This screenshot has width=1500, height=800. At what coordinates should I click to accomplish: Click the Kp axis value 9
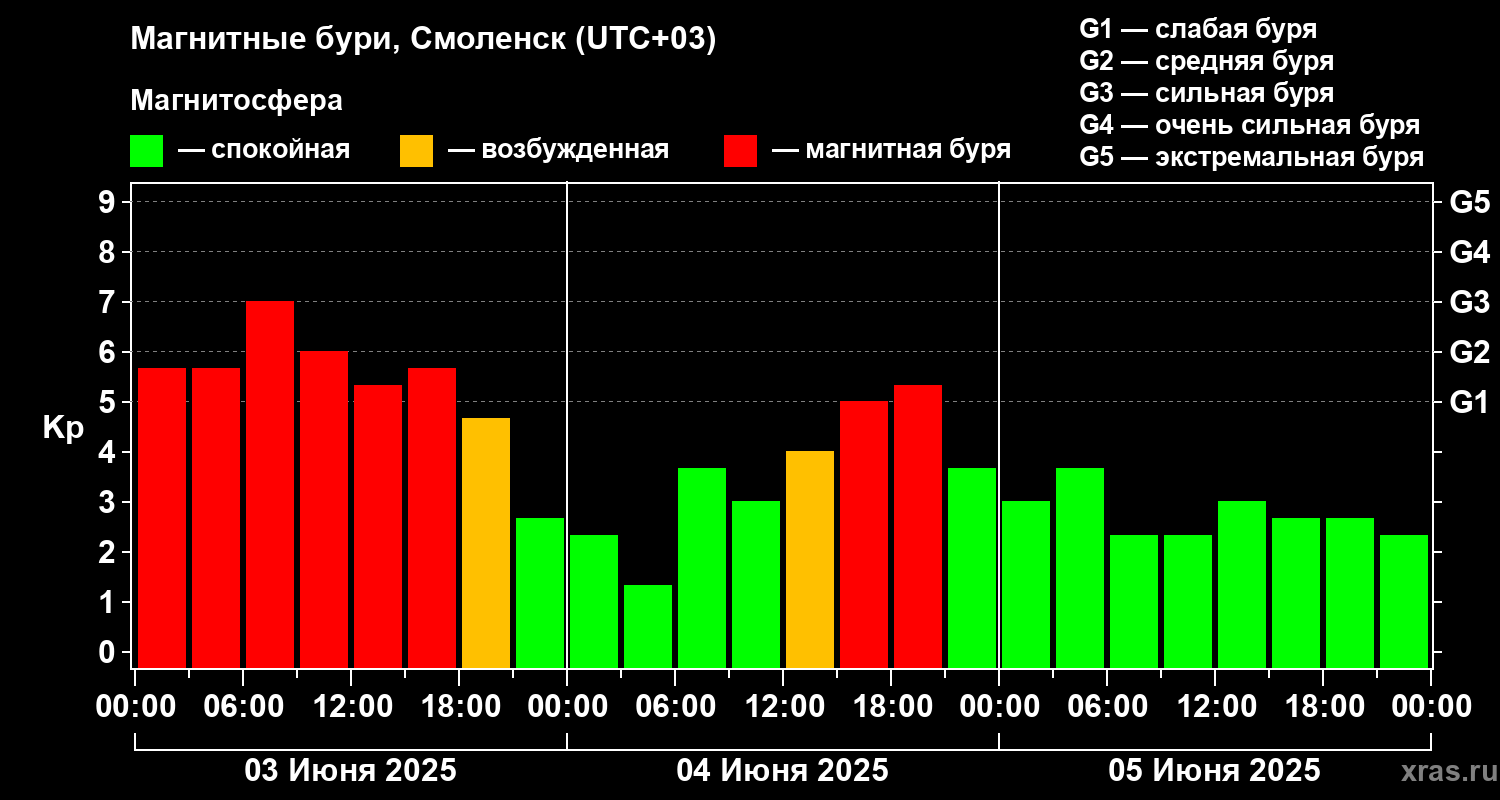pyautogui.click(x=109, y=202)
